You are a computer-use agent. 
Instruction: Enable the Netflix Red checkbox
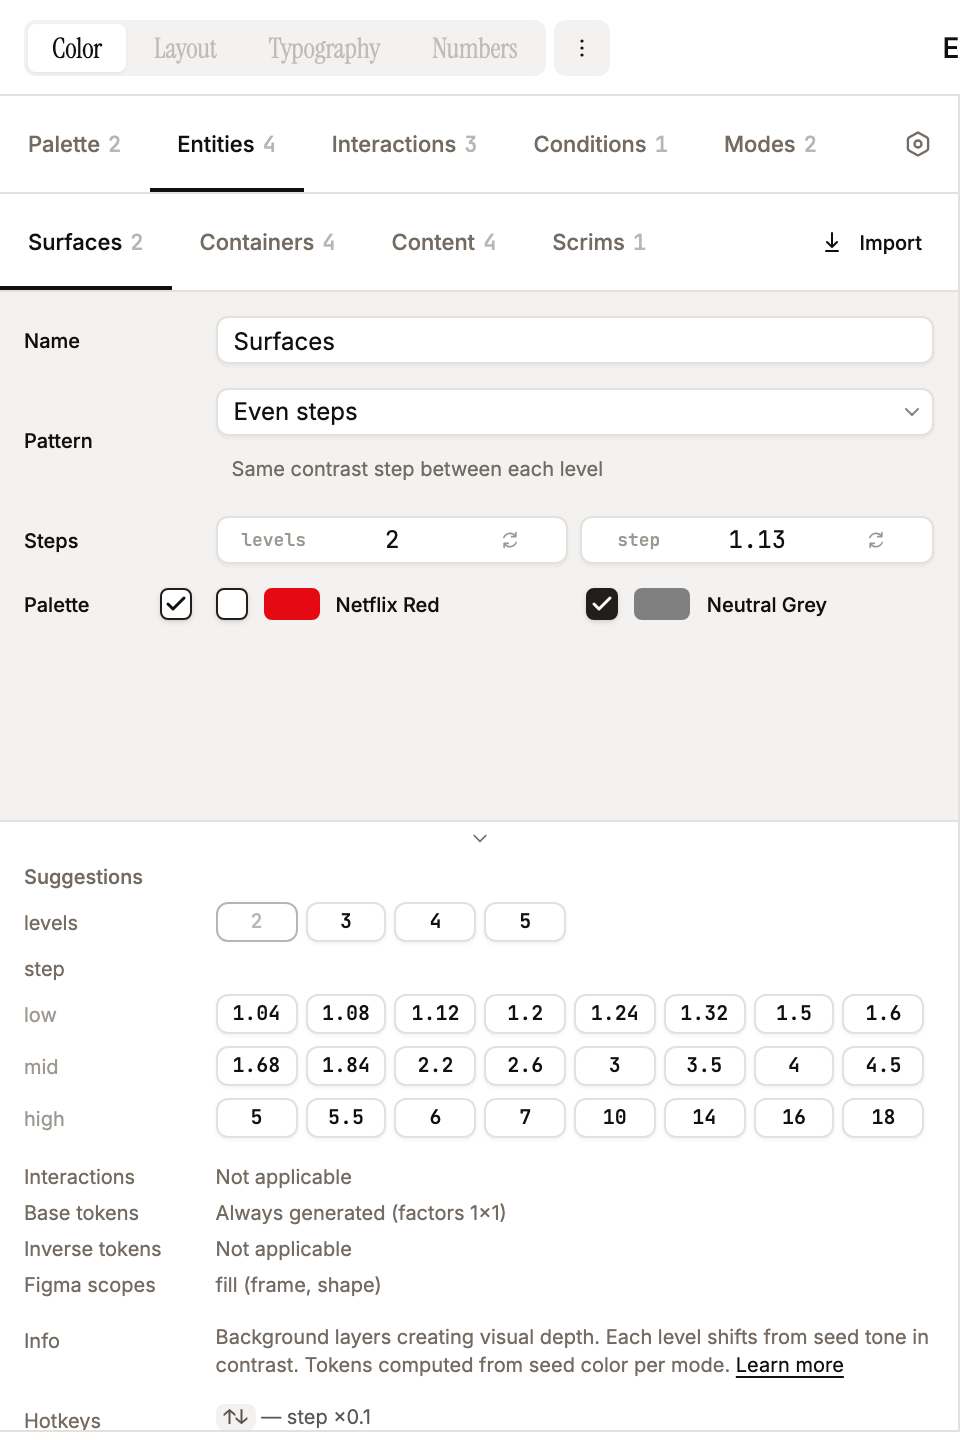click(232, 604)
